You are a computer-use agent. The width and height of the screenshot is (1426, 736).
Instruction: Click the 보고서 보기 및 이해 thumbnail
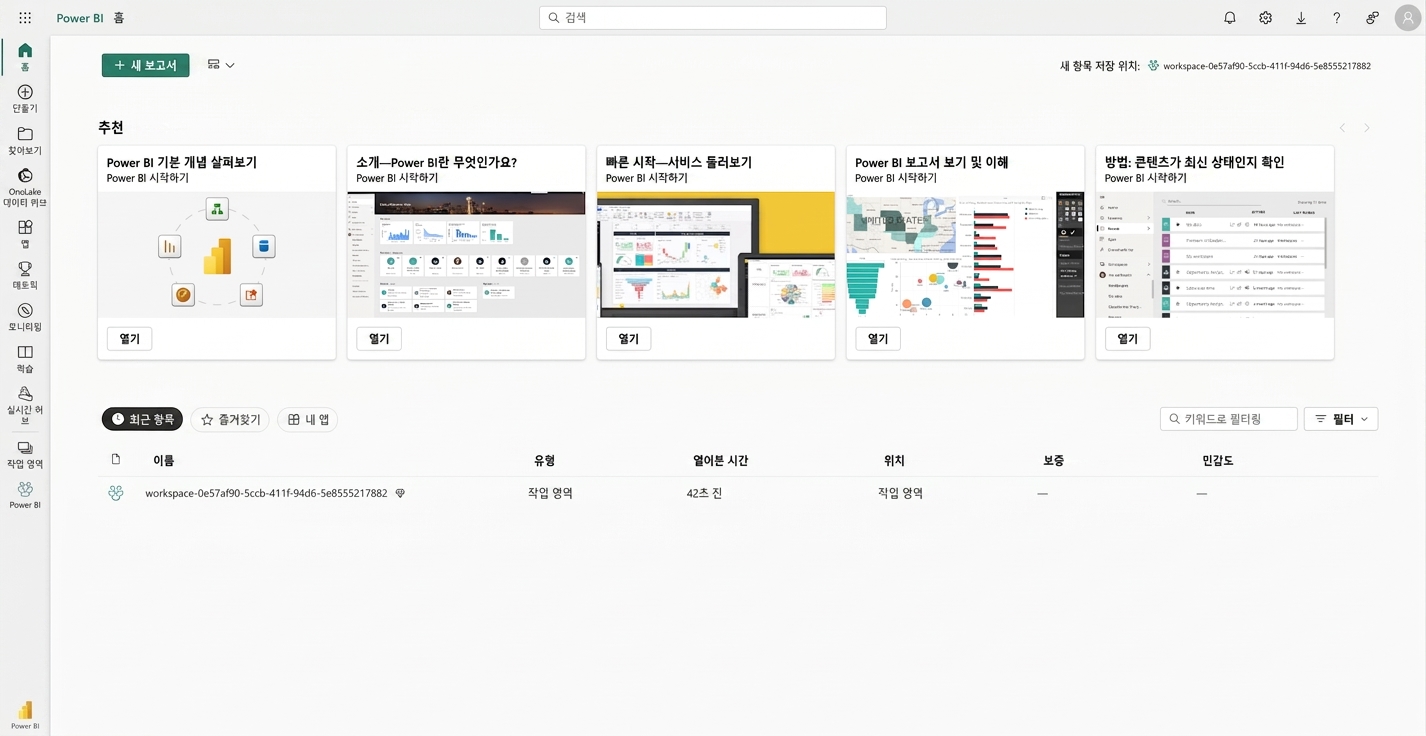coord(965,255)
